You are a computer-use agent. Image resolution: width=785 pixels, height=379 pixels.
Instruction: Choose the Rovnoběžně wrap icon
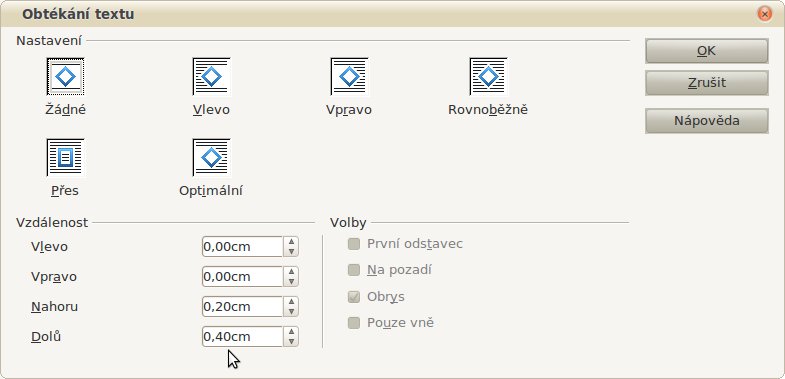tap(488, 77)
